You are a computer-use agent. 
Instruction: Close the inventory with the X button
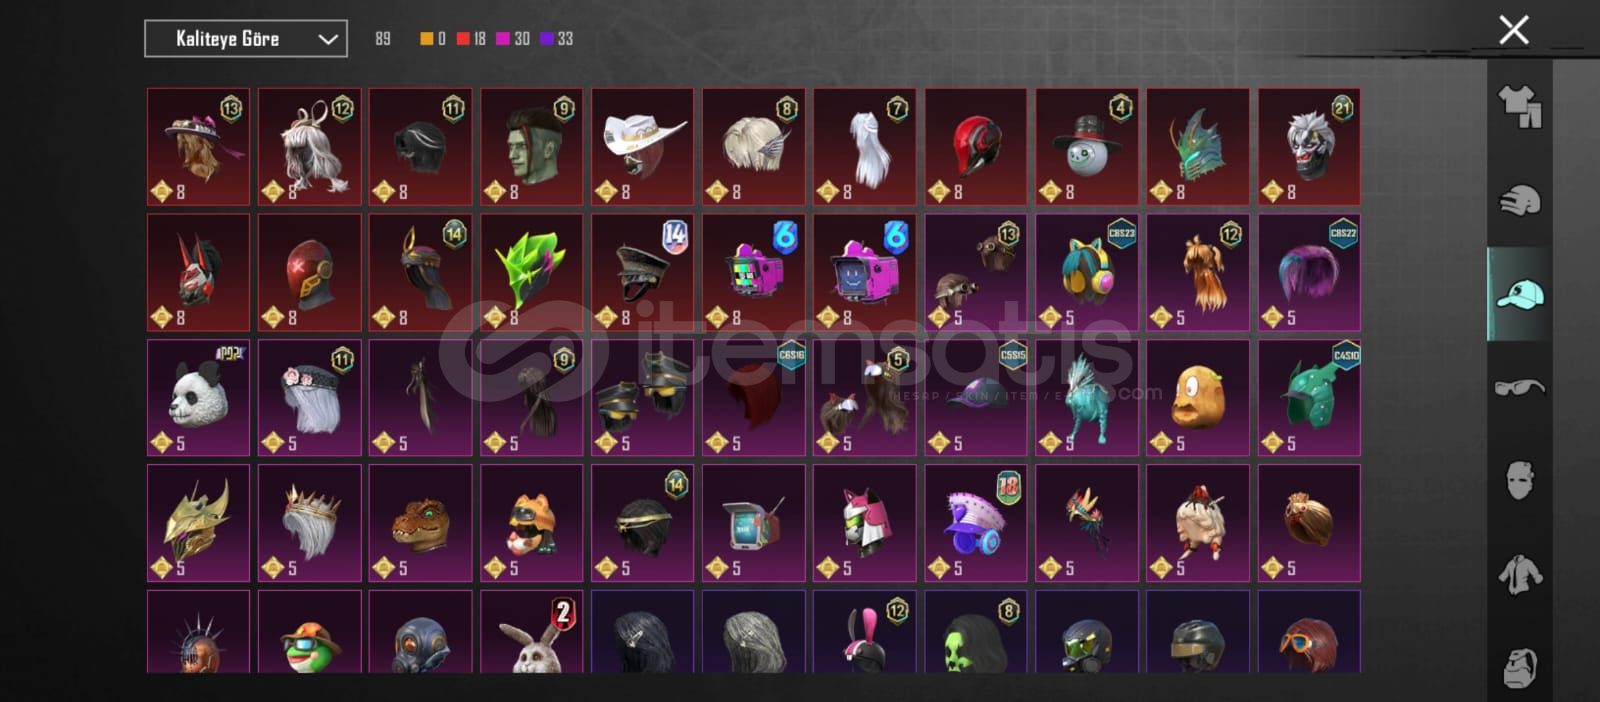click(x=1514, y=30)
